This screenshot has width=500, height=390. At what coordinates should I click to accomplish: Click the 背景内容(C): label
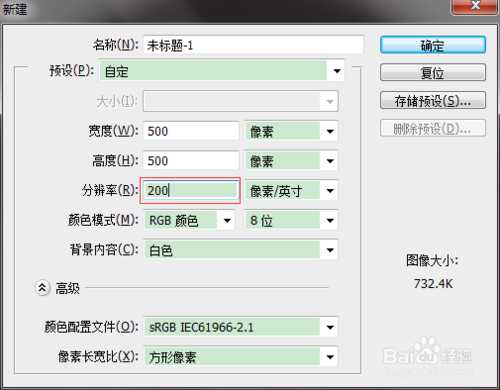[104, 250]
